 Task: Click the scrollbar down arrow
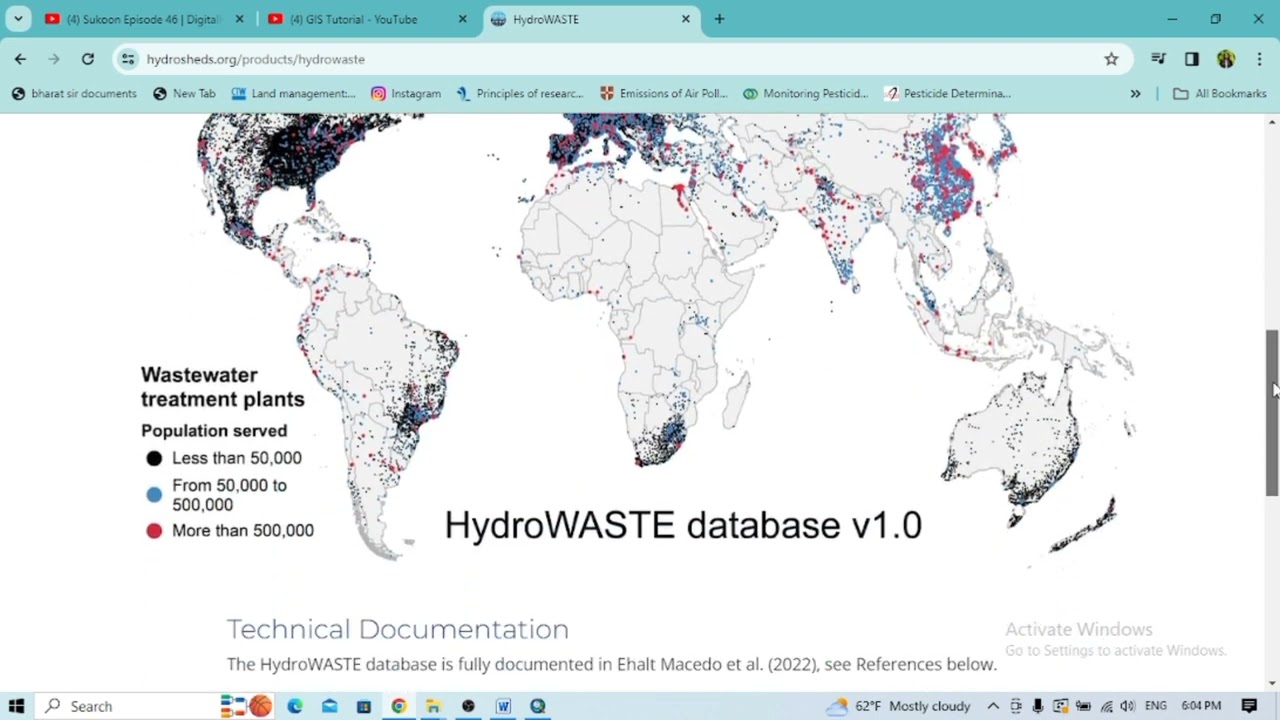pyautogui.click(x=1272, y=684)
